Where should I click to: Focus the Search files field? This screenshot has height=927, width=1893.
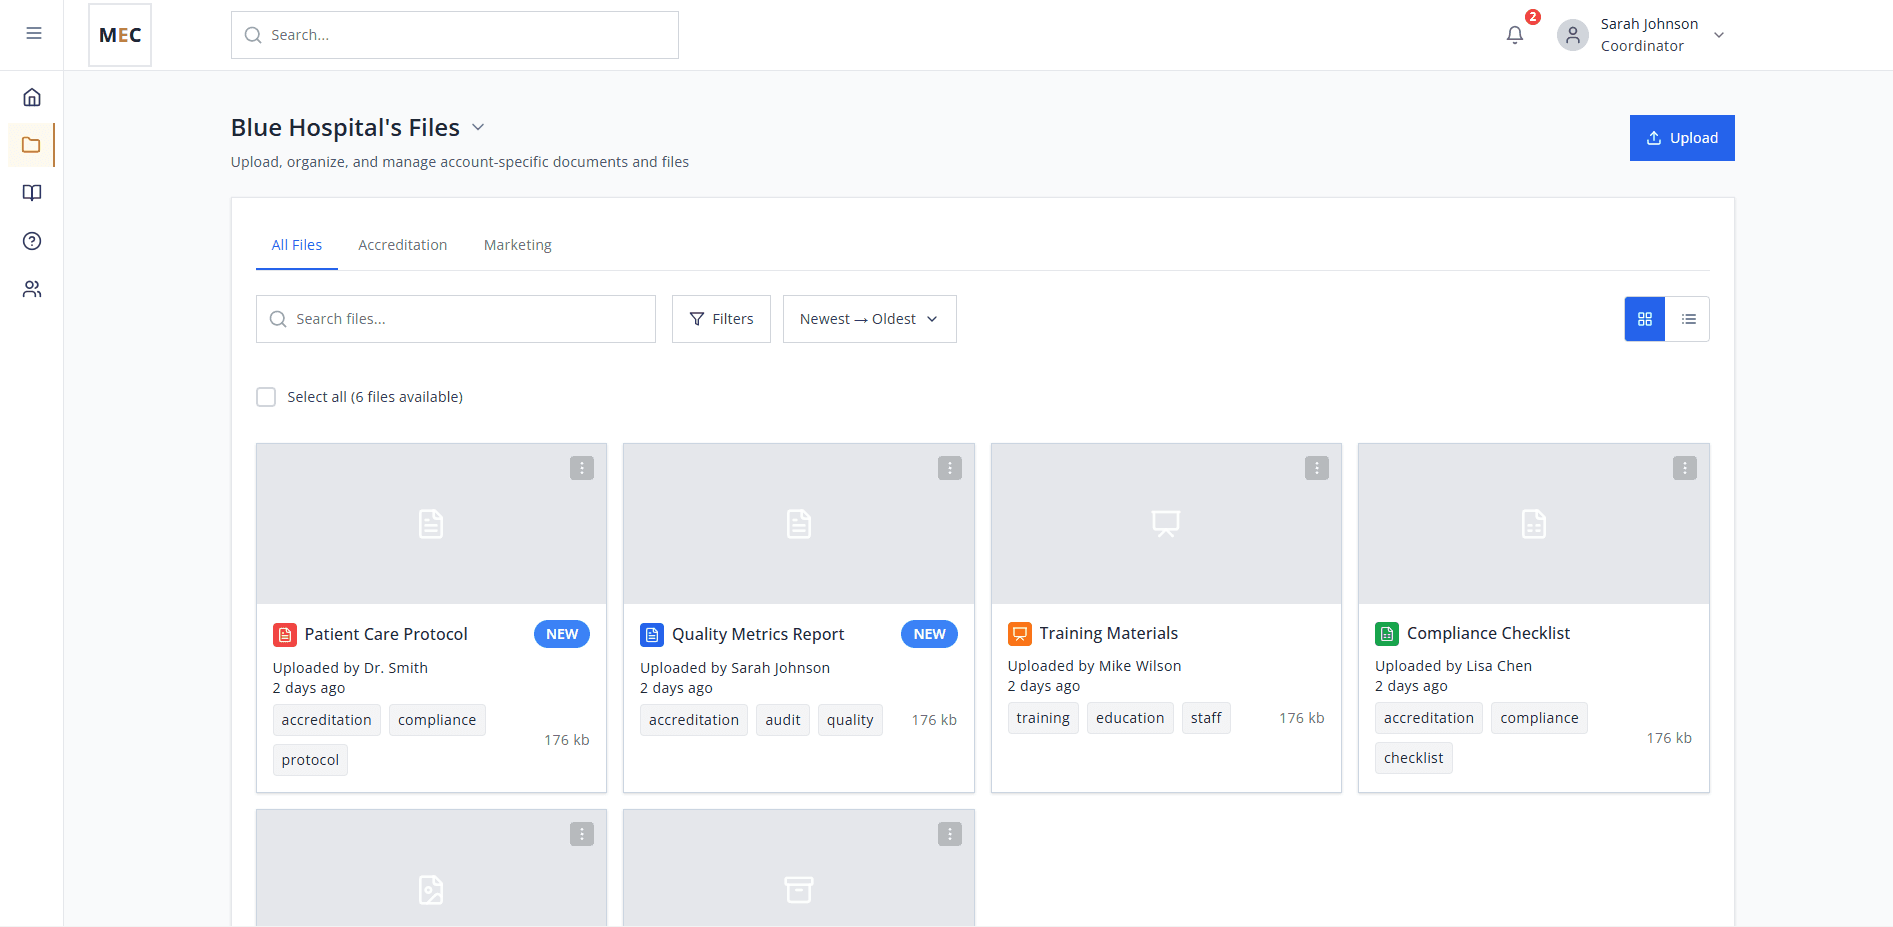tap(456, 319)
